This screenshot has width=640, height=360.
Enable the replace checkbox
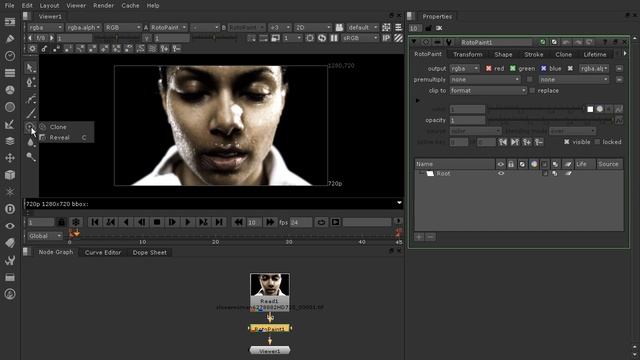(532, 91)
